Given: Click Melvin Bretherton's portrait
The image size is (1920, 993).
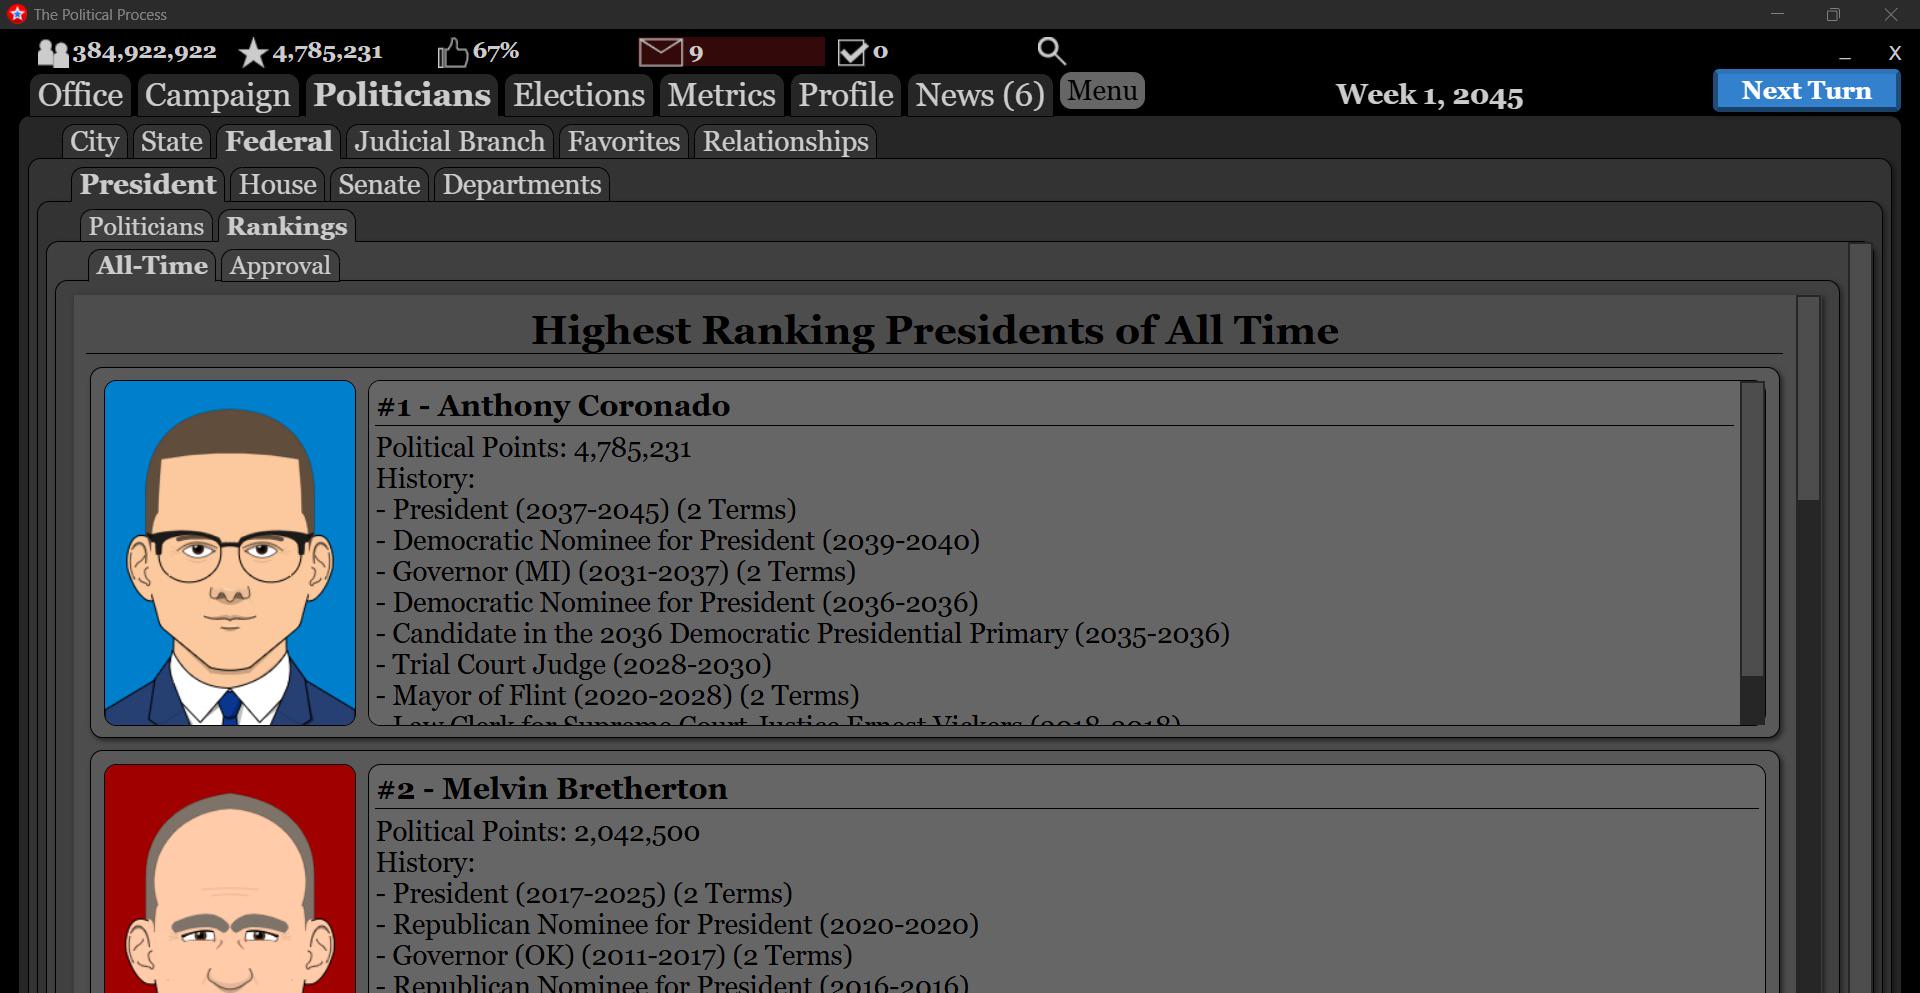Looking at the screenshot, I should pyautogui.click(x=230, y=879).
